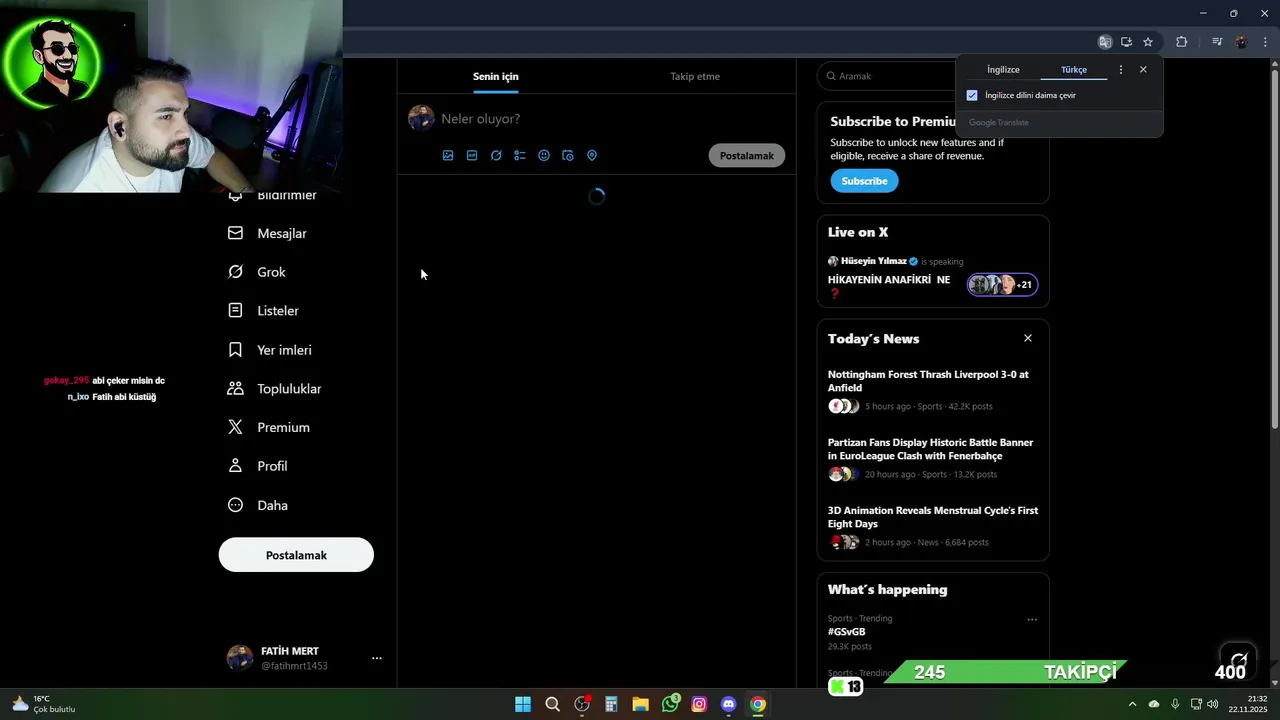Open options for #GSvGB trend
The height and width of the screenshot is (720, 1280).
click(x=1032, y=619)
